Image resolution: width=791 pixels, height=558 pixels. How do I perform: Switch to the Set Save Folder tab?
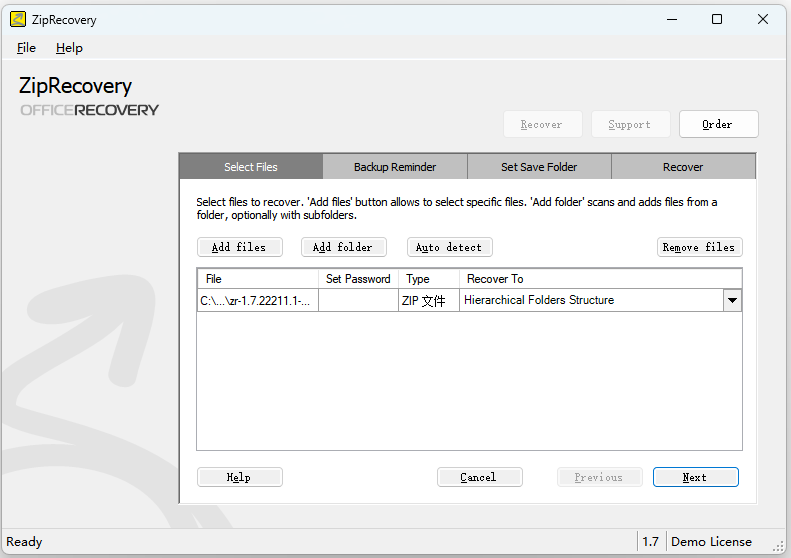point(539,166)
